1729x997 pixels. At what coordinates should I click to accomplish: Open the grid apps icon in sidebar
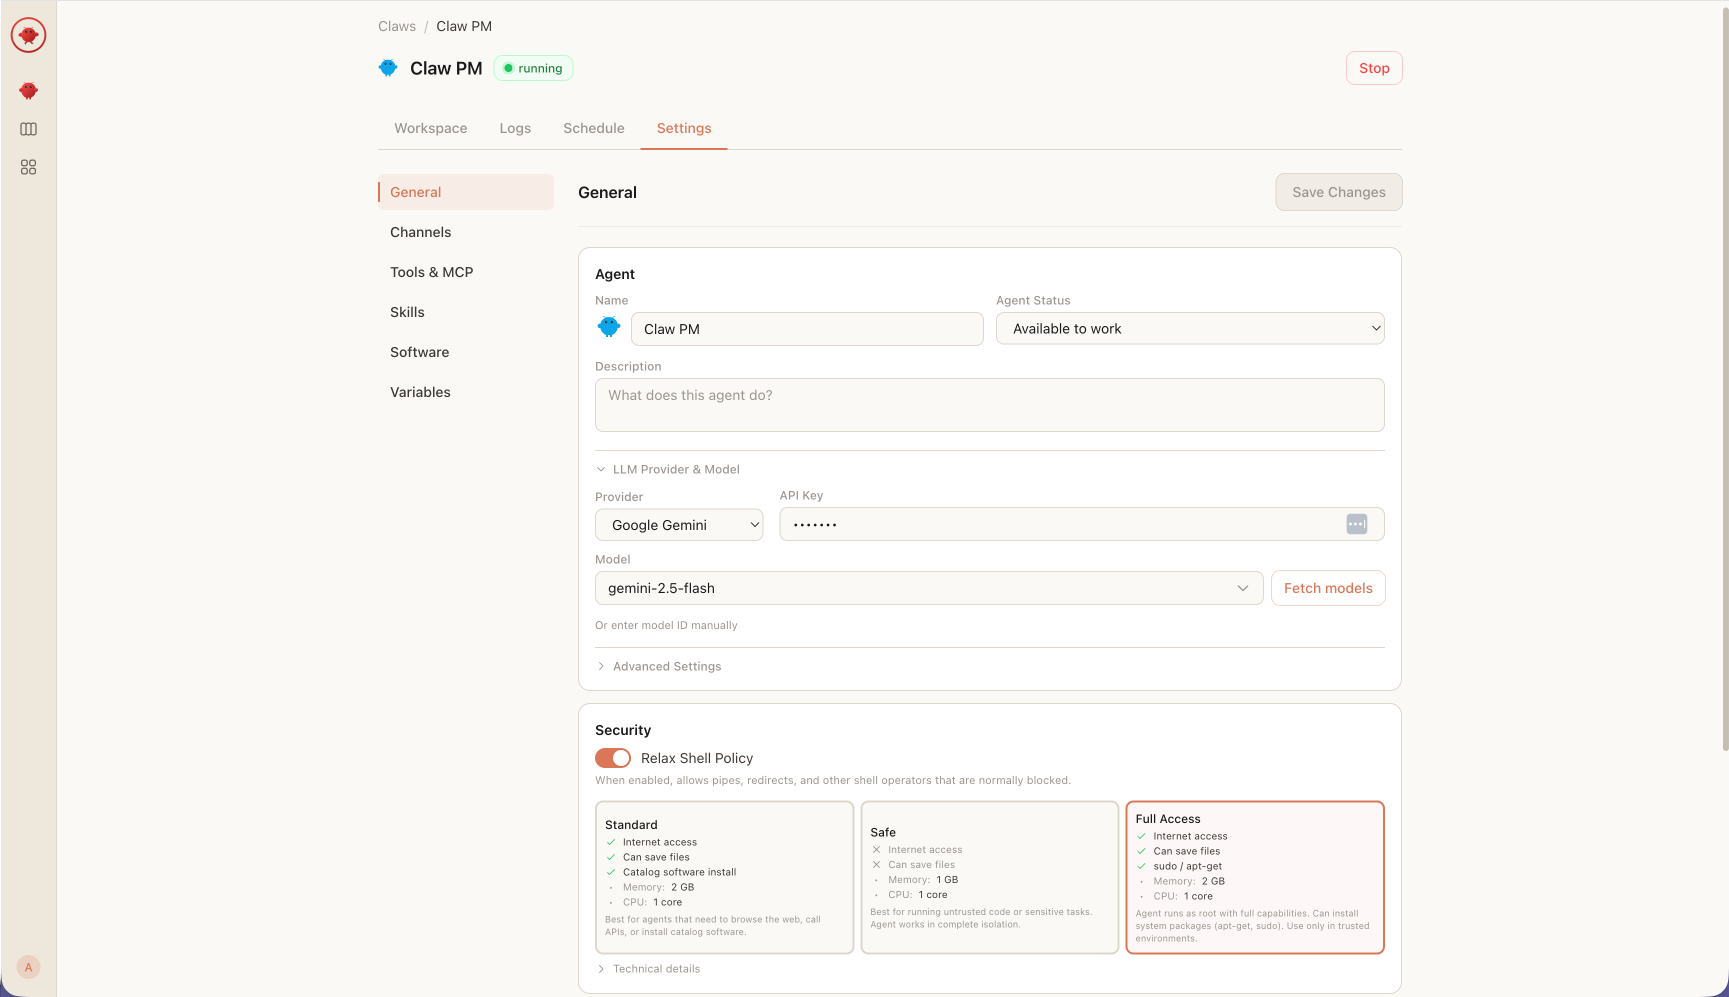pos(28,167)
